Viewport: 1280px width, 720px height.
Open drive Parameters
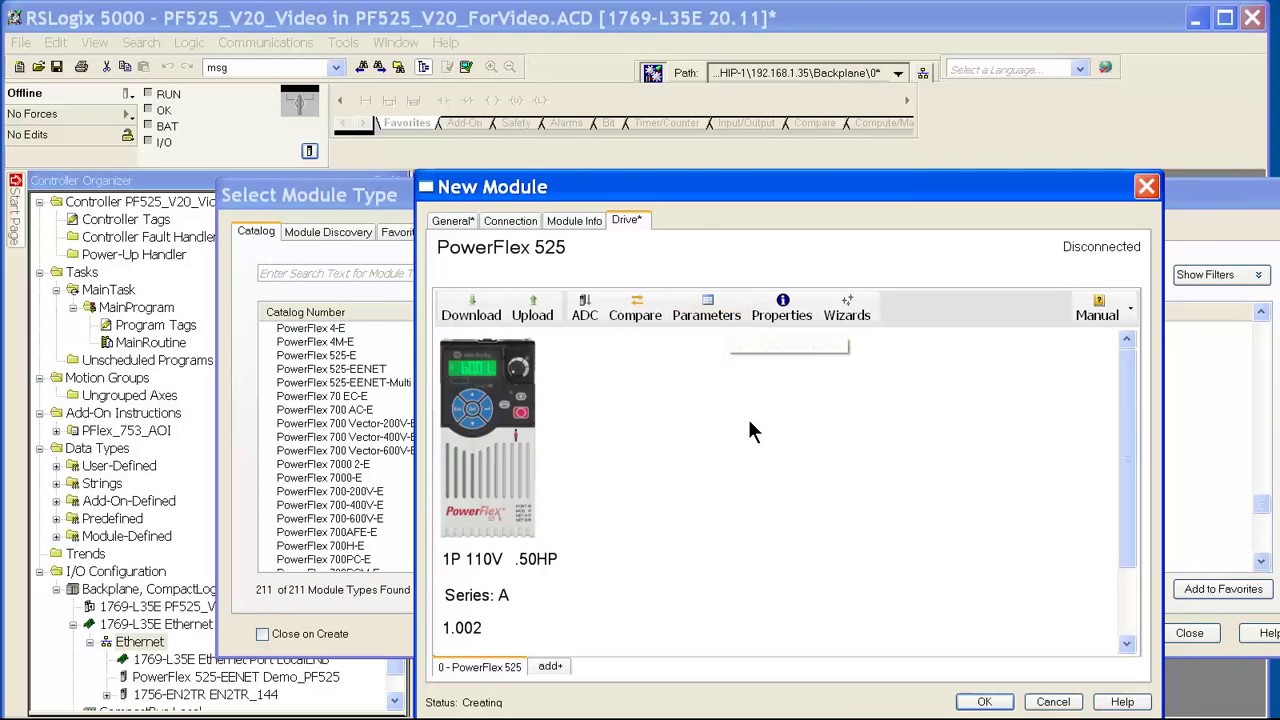coord(706,308)
